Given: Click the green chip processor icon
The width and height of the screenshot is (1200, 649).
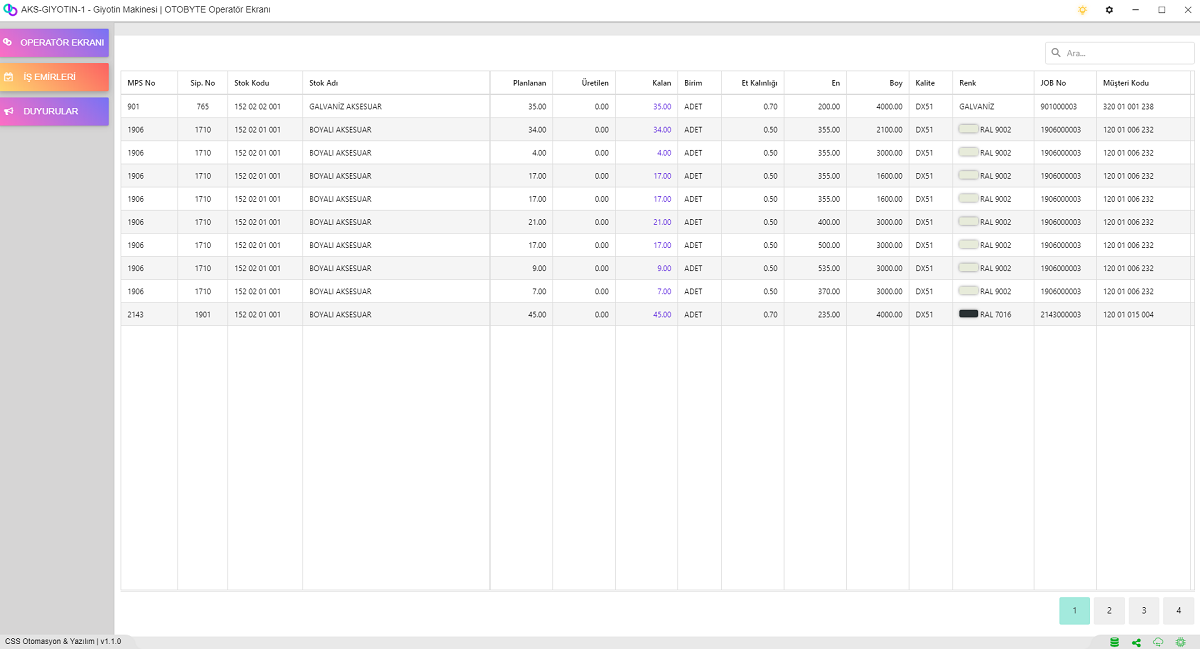Looking at the screenshot, I should pyautogui.click(x=1180, y=642).
